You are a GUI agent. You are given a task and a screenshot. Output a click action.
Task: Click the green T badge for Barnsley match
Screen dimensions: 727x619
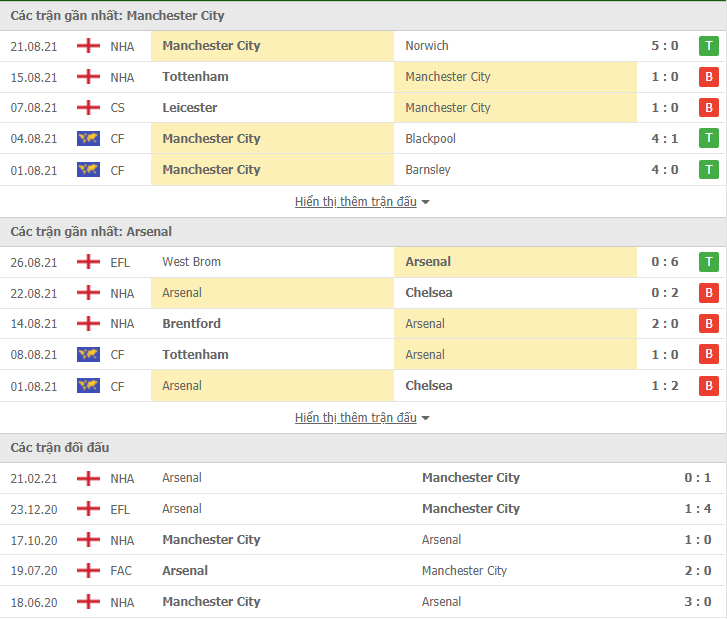coord(708,170)
